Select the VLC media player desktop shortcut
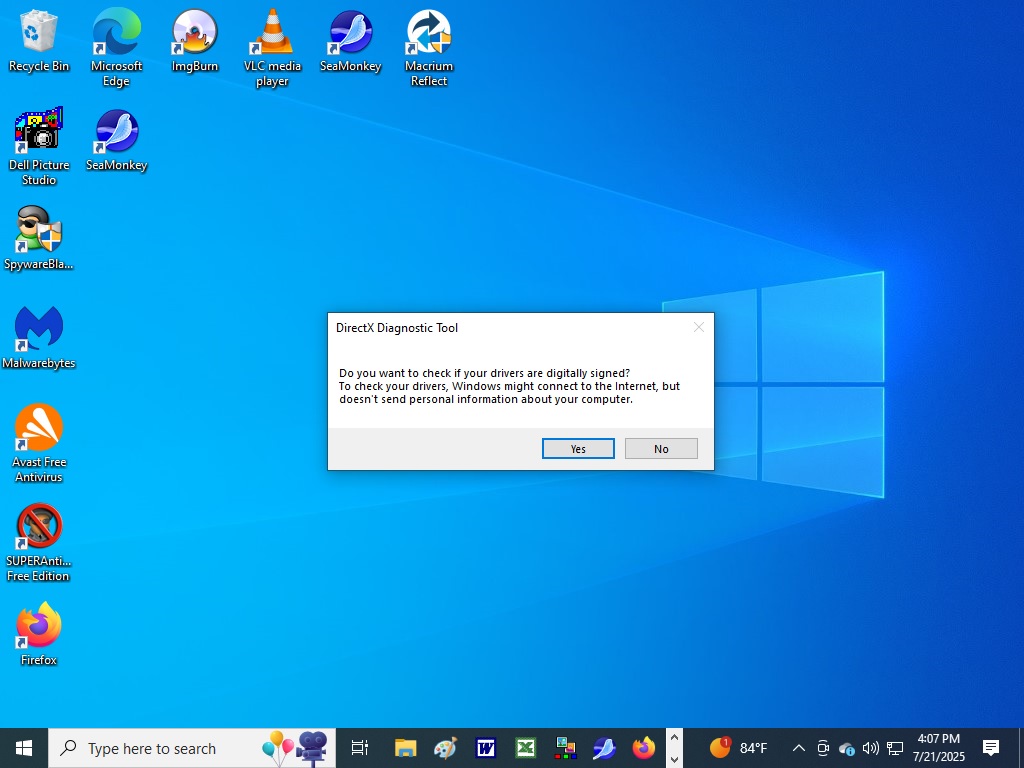 click(x=272, y=48)
